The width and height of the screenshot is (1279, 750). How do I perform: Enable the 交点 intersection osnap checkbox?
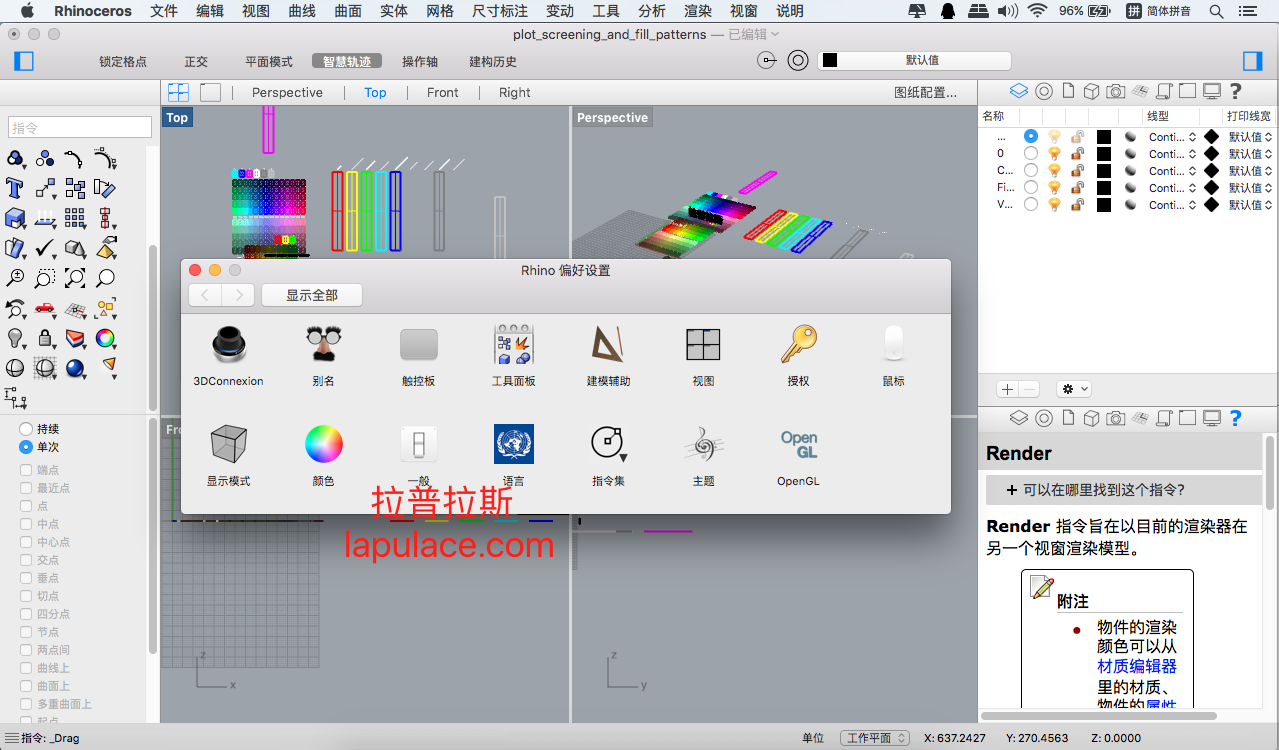click(x=27, y=560)
